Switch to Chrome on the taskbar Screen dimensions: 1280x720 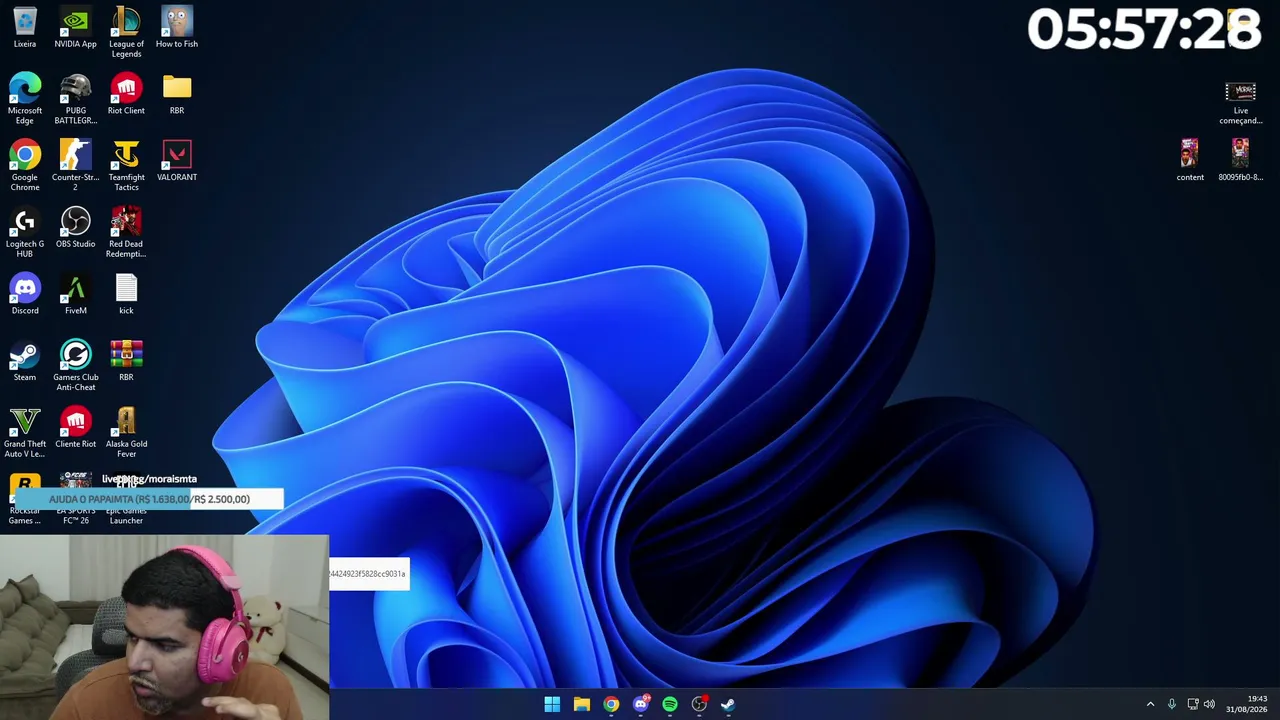coord(611,704)
